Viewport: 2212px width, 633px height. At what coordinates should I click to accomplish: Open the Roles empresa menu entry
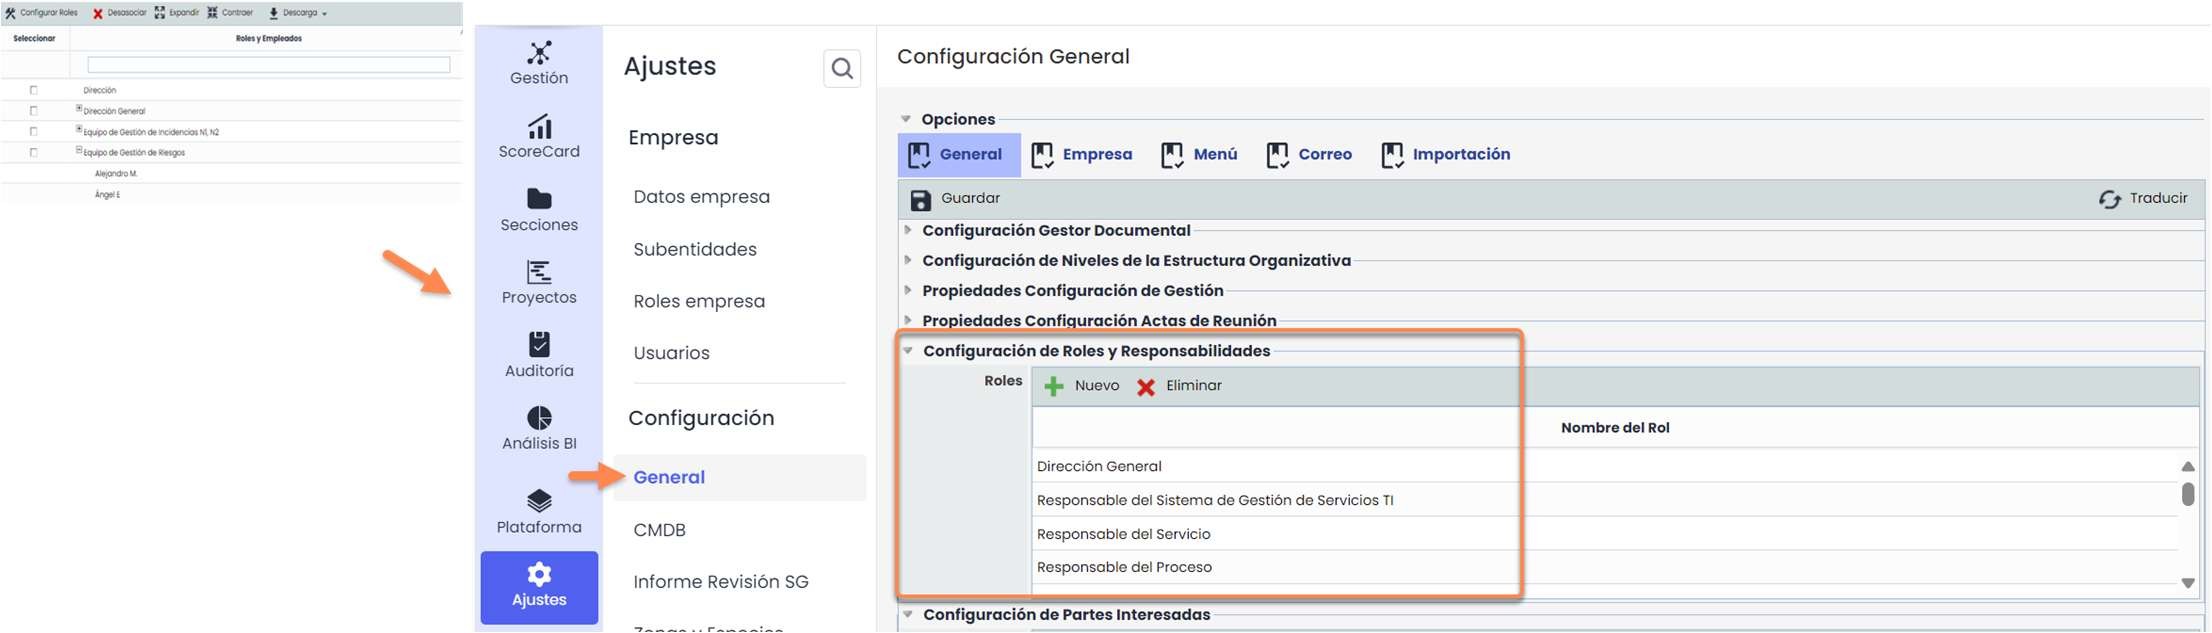tap(699, 301)
